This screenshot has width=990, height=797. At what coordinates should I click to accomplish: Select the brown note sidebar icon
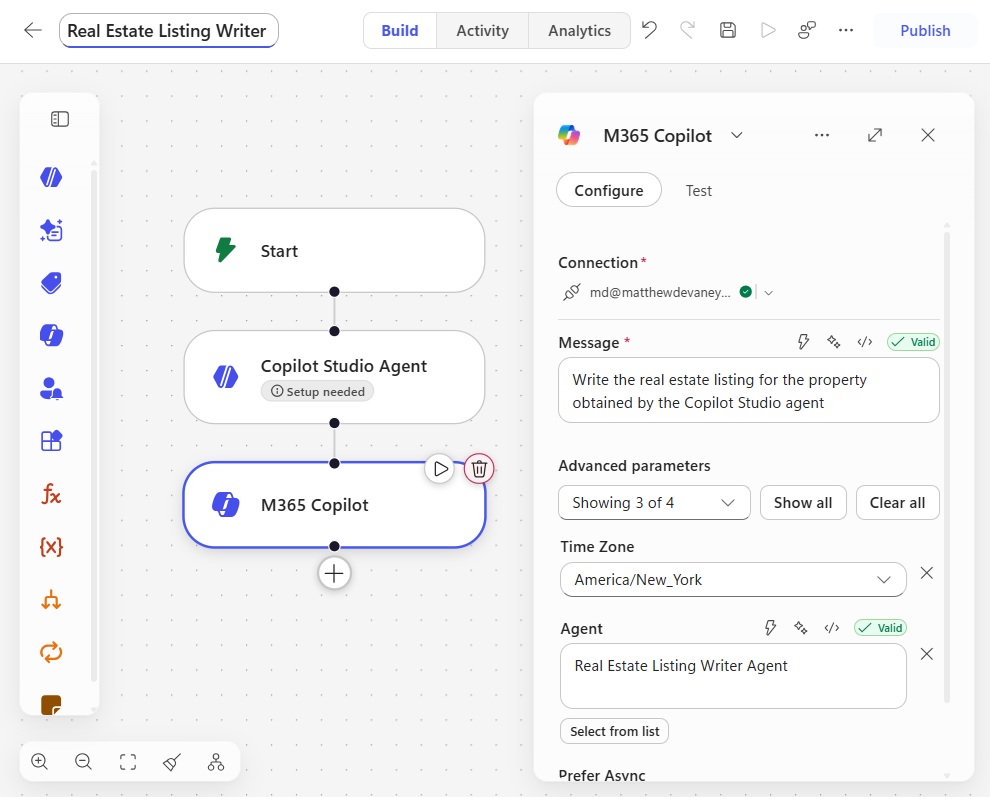[x=51, y=704]
